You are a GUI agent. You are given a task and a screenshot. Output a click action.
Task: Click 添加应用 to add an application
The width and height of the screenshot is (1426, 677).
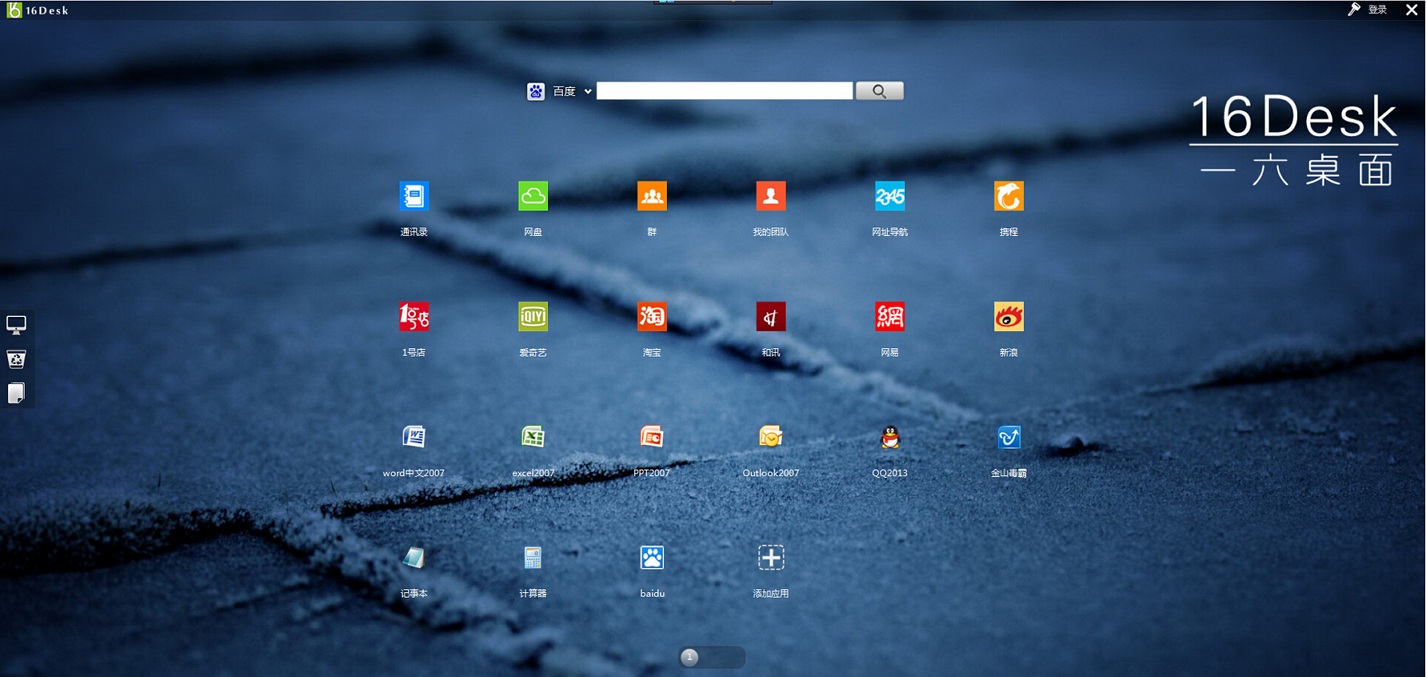[770, 557]
